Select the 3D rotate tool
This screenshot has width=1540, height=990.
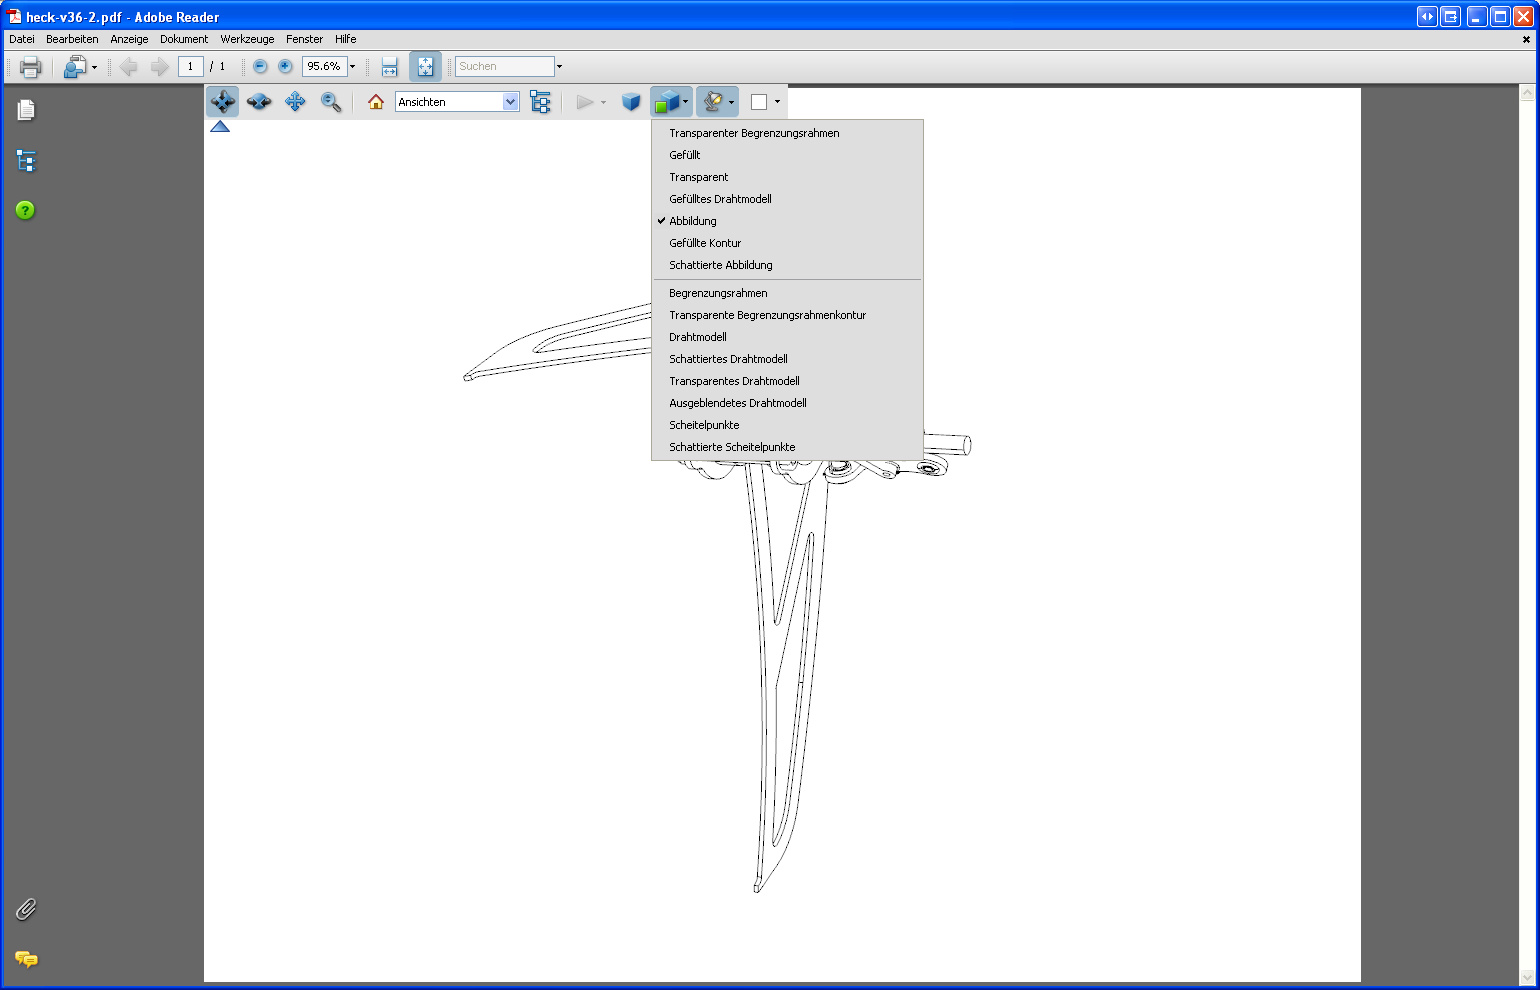[222, 102]
